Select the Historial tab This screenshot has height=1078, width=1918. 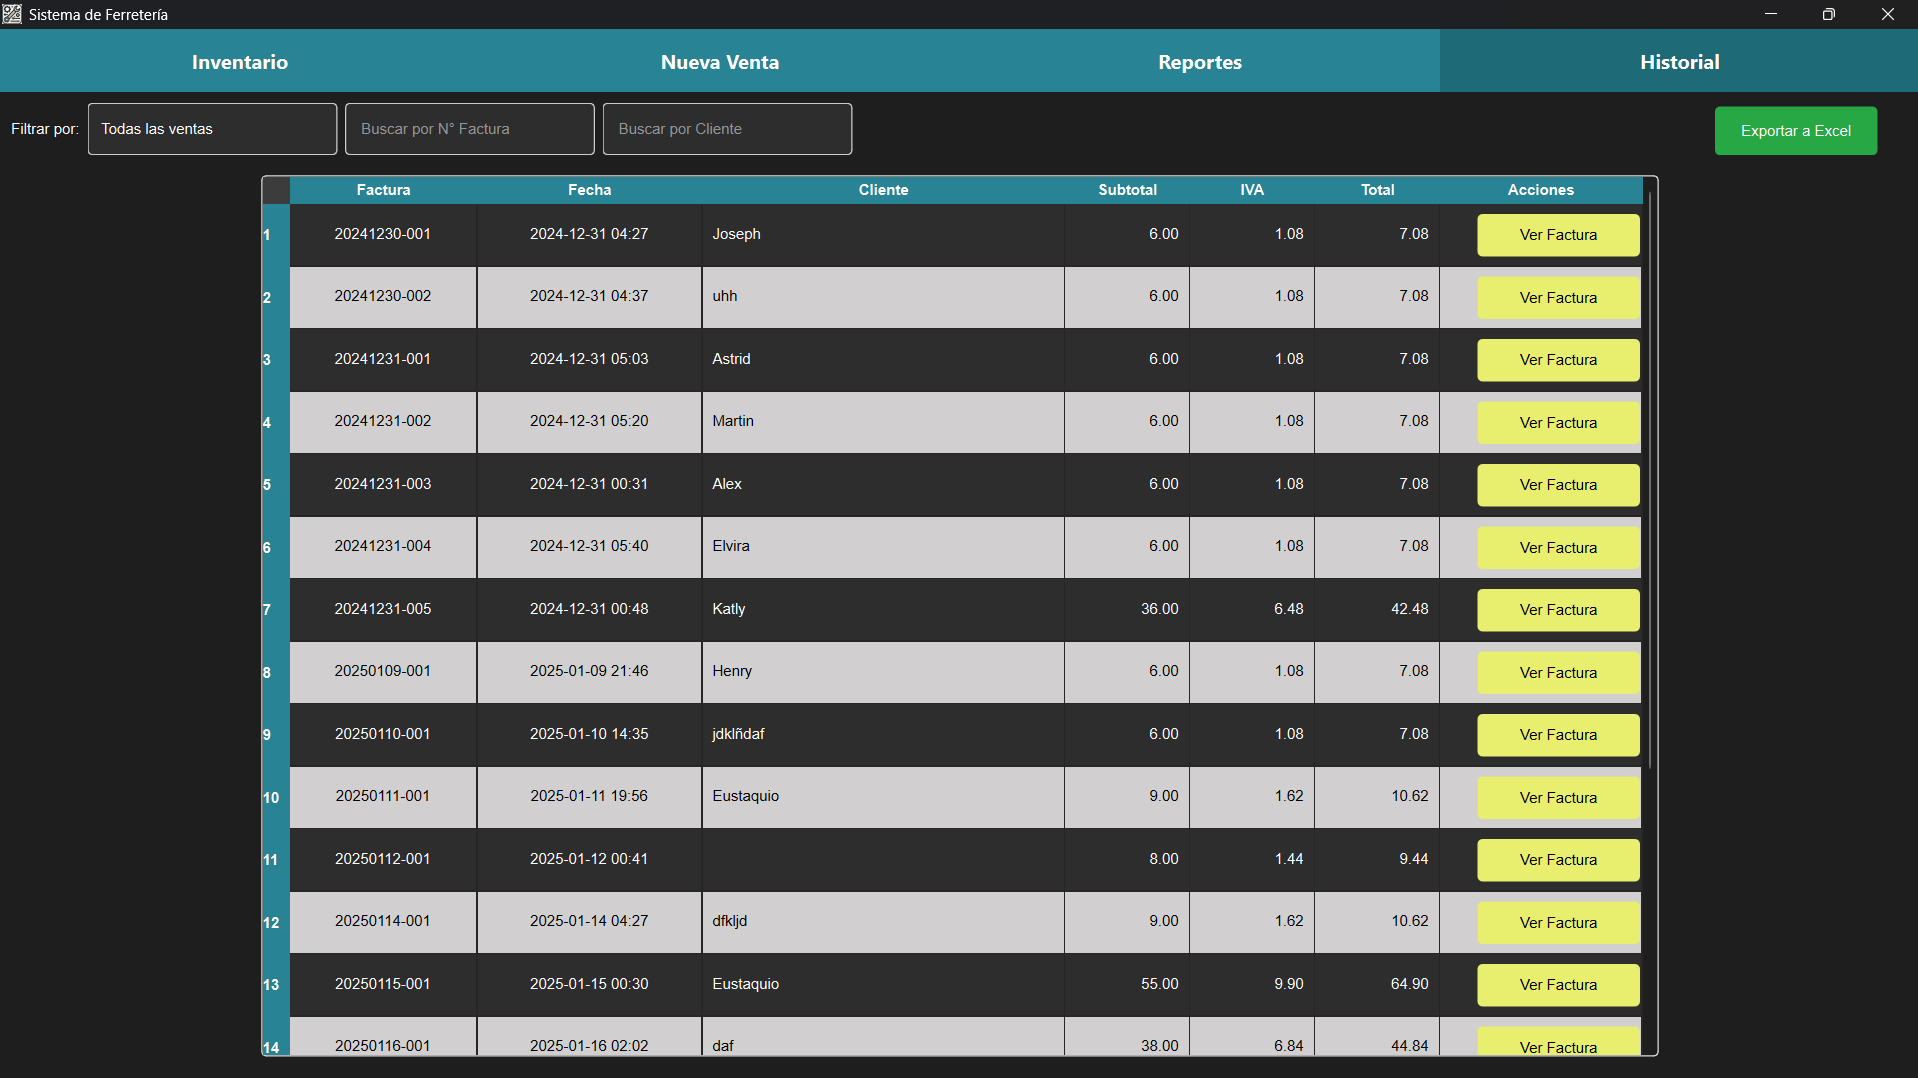(x=1679, y=61)
